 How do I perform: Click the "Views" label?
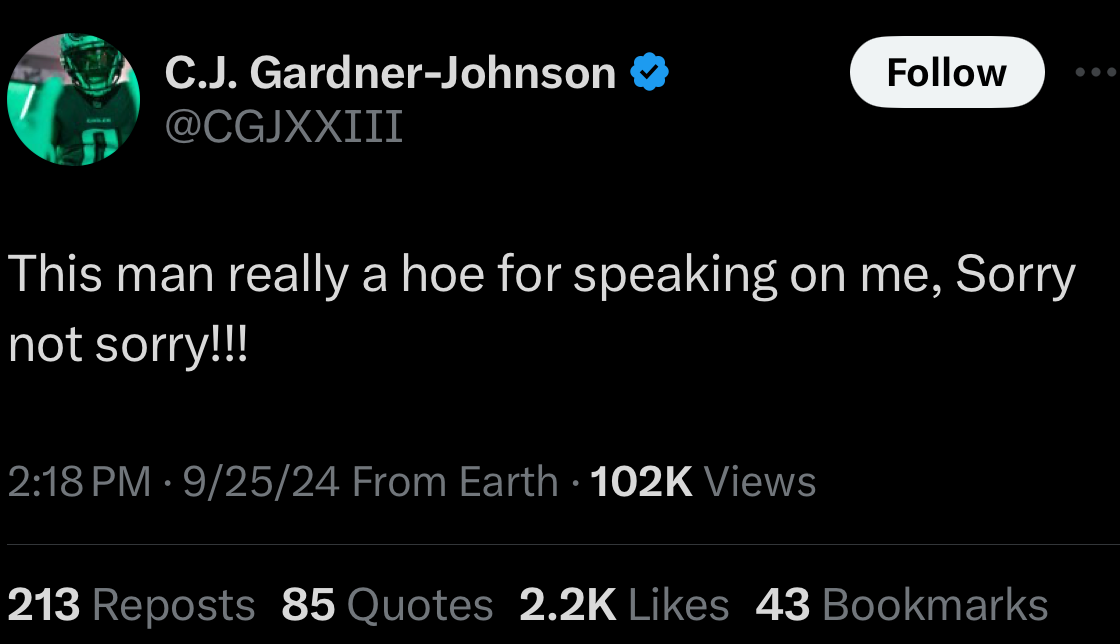pyautogui.click(x=760, y=482)
